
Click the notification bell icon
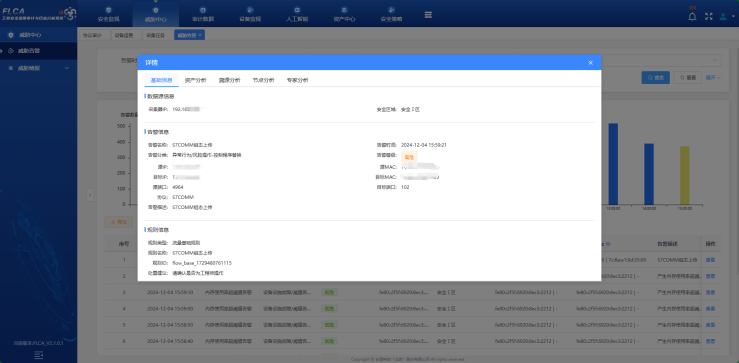pyautogui.click(x=692, y=16)
